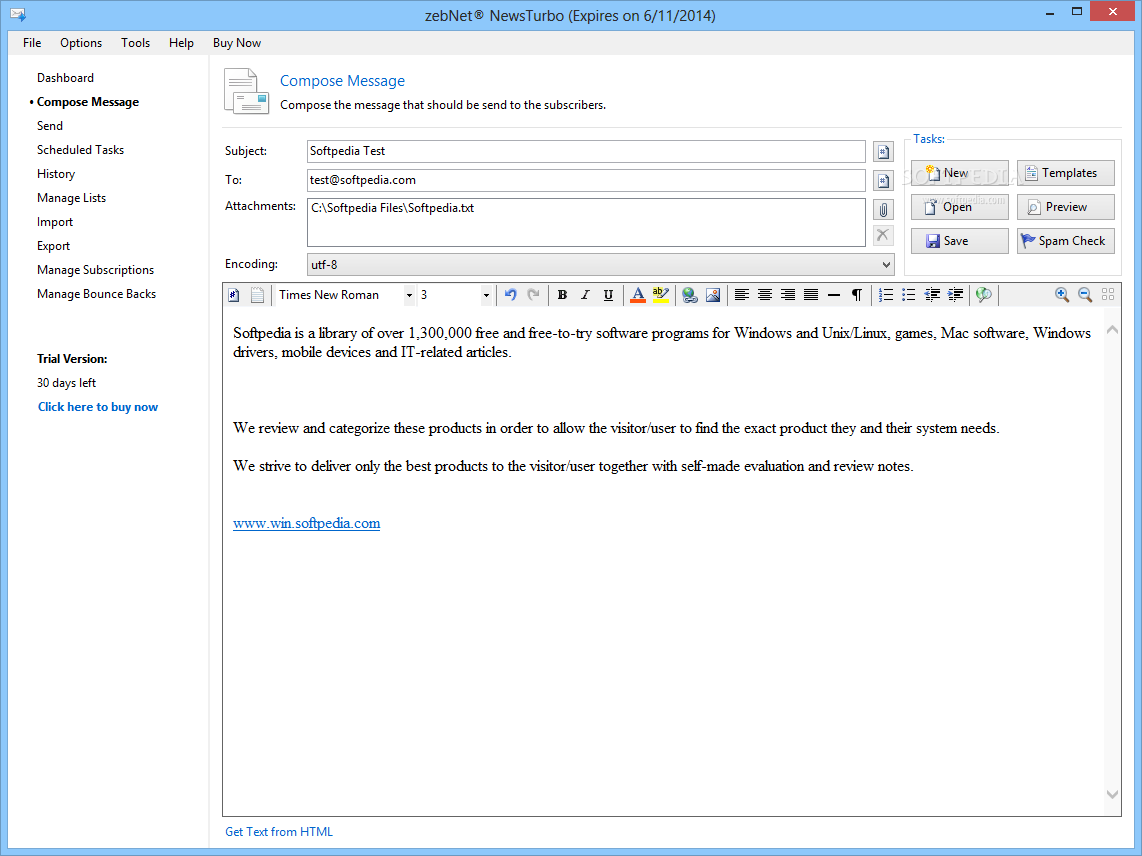
Task: Select Import in the sidebar
Action: (55, 222)
